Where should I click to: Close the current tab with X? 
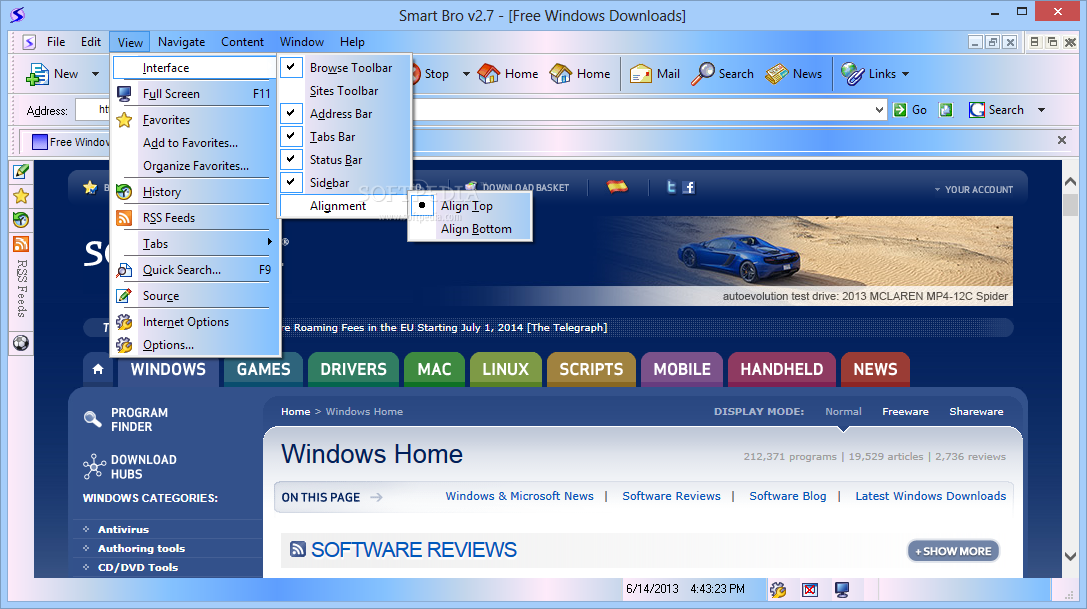tap(1061, 140)
